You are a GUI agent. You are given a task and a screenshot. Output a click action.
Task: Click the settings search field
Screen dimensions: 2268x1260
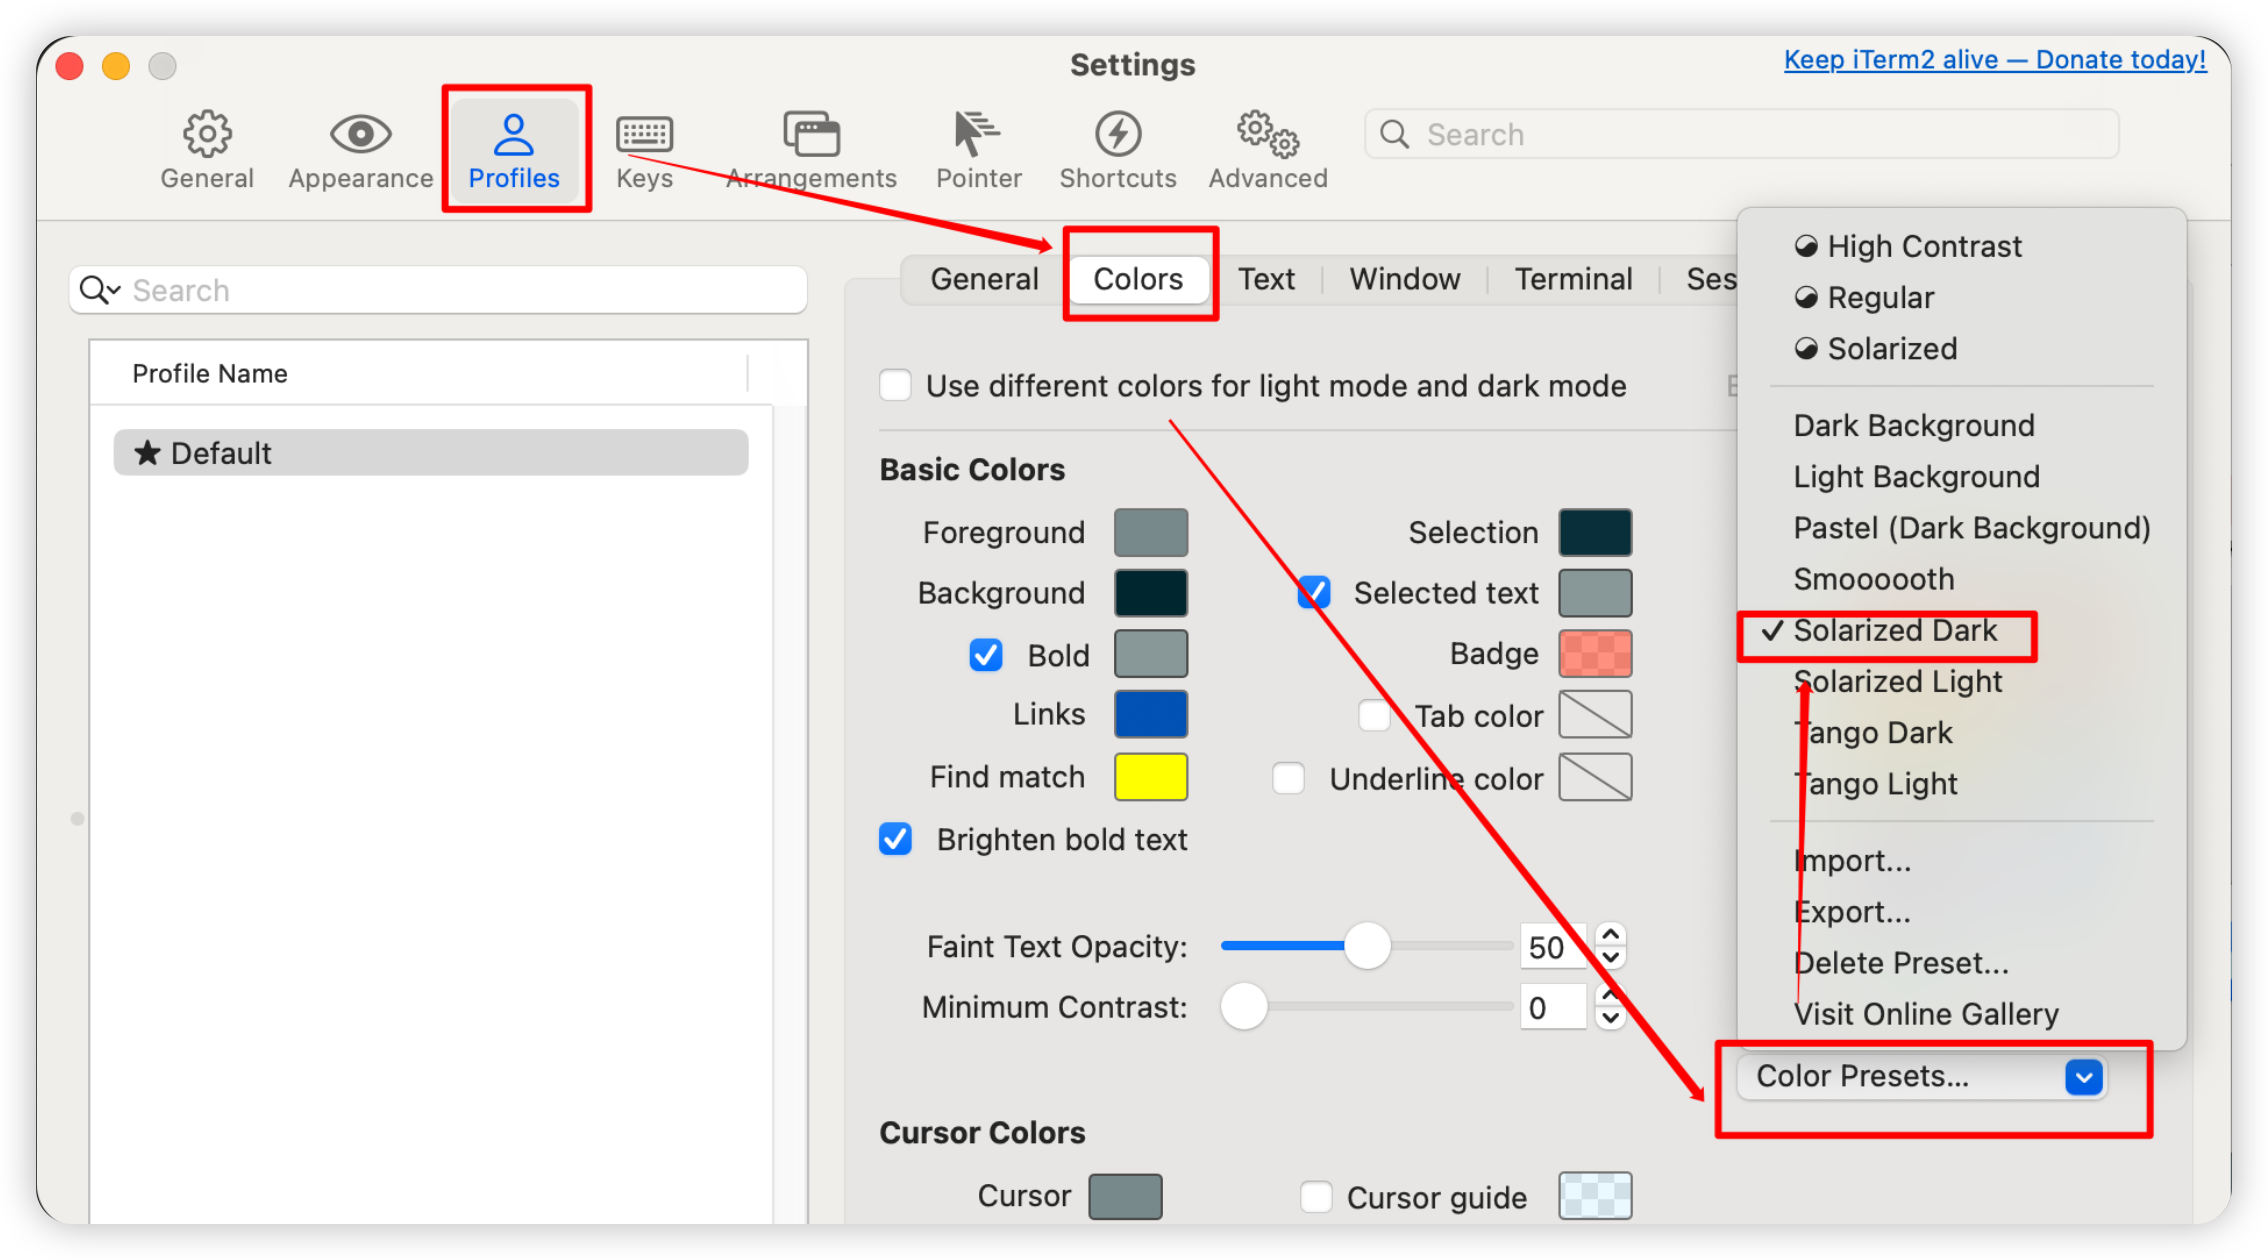[x=1741, y=134]
